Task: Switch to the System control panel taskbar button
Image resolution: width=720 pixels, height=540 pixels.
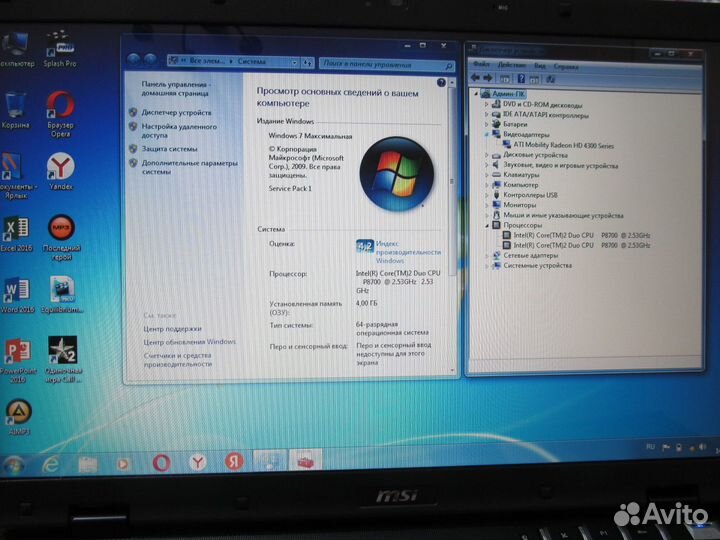Action: [270, 460]
